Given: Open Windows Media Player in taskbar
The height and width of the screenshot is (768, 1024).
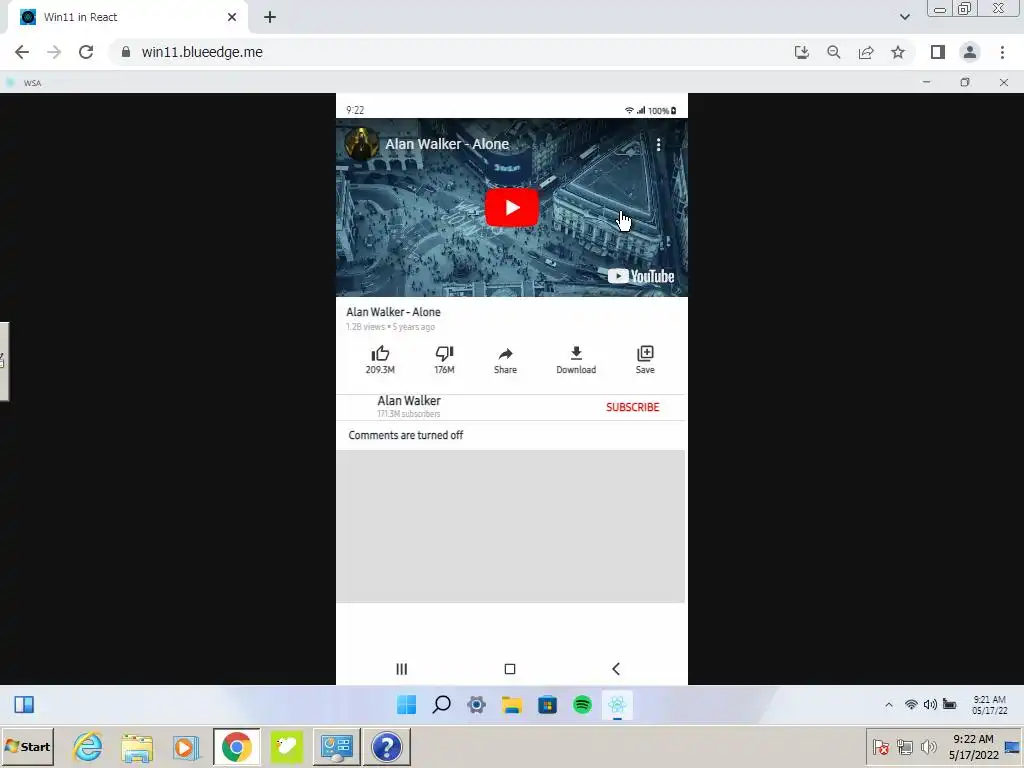Looking at the screenshot, I should [x=186, y=747].
